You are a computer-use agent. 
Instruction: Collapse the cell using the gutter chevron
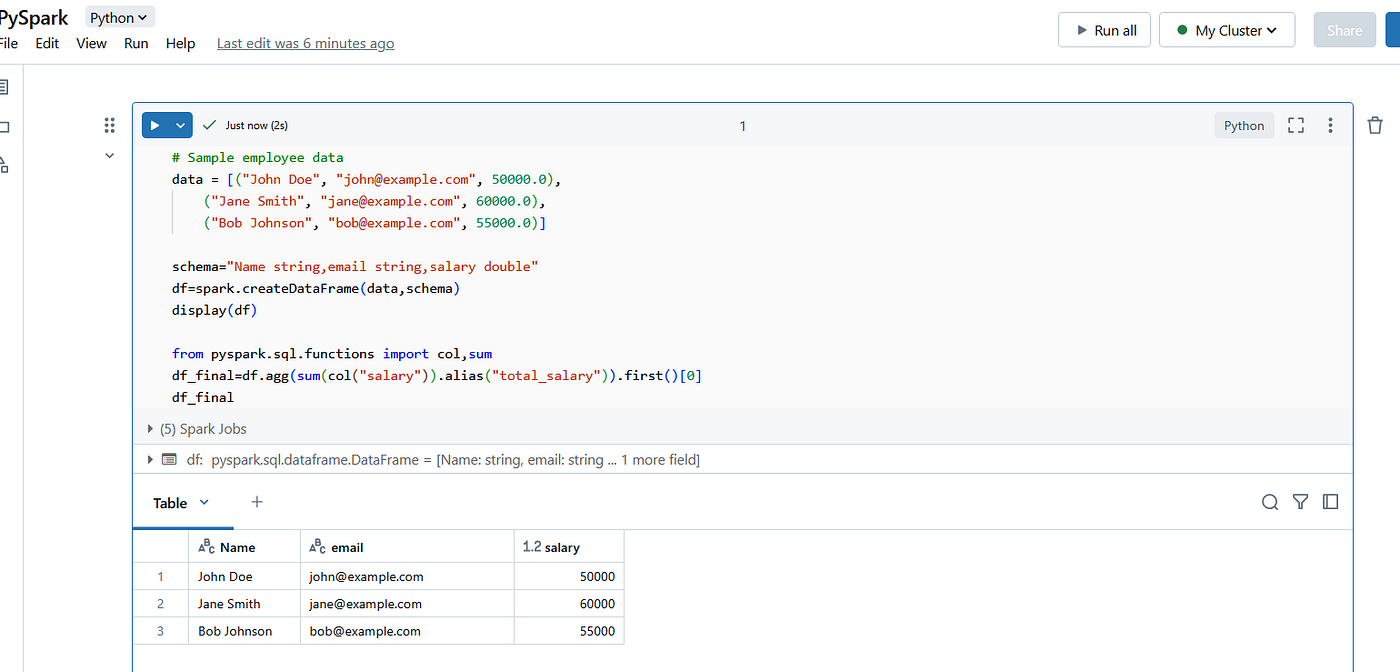click(109, 156)
